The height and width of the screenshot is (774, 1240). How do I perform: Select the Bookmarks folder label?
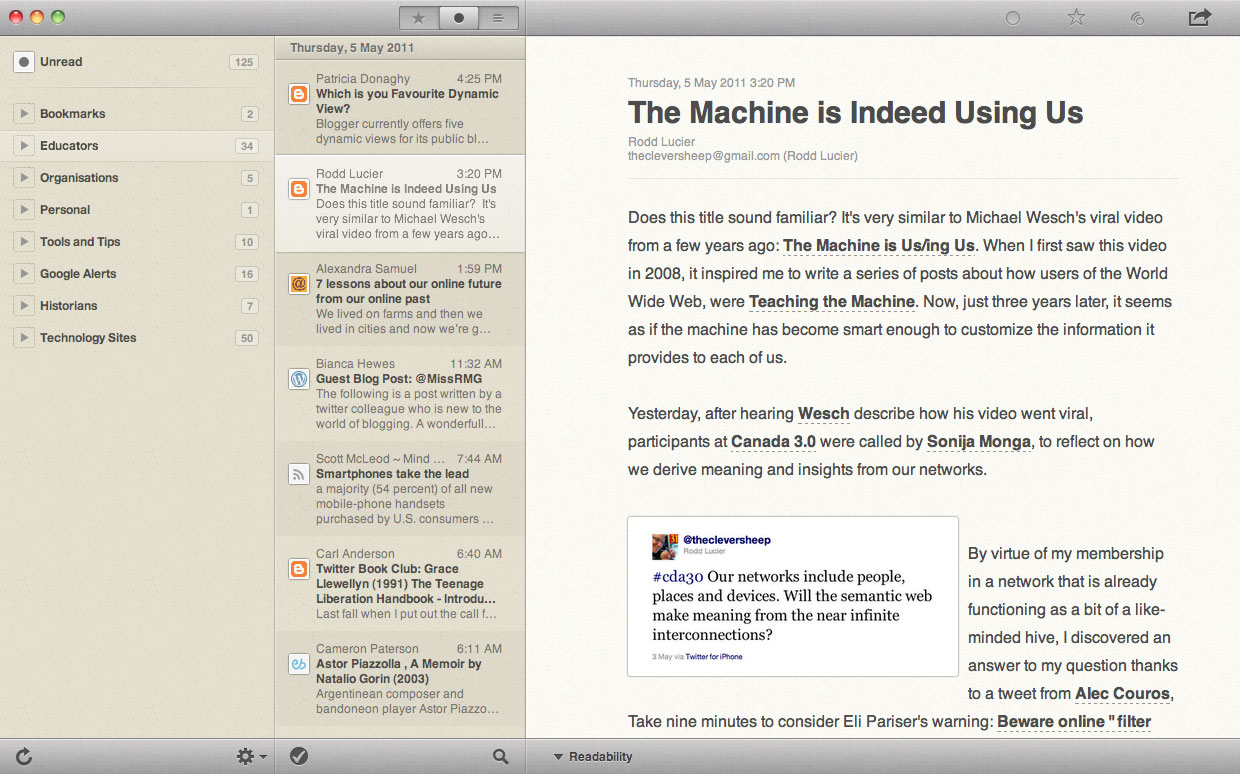pyautogui.click(x=72, y=114)
